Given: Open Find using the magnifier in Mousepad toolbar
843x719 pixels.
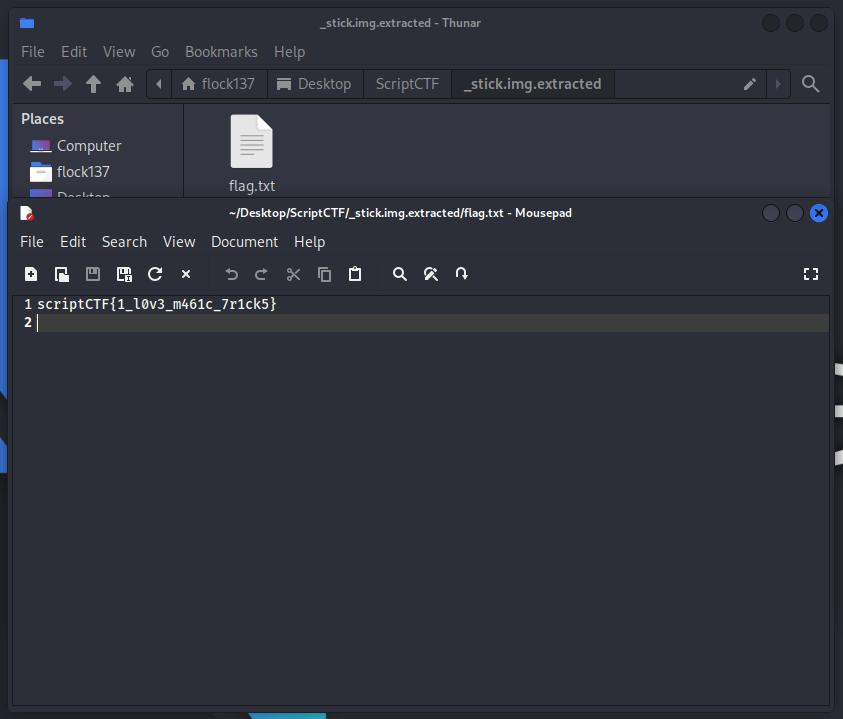Looking at the screenshot, I should point(400,274).
